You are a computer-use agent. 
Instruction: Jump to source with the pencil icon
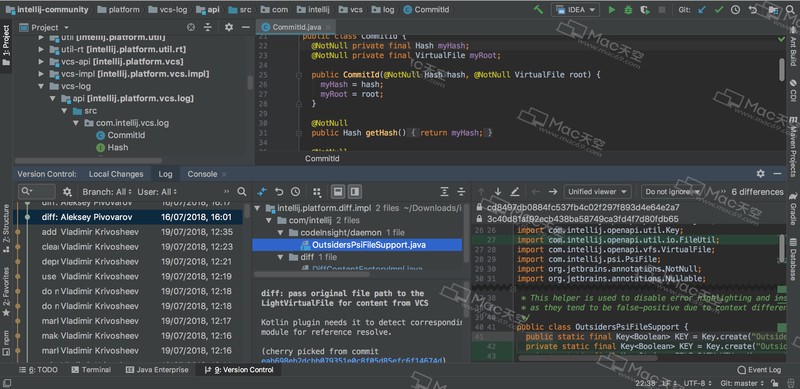pyautogui.click(x=514, y=192)
